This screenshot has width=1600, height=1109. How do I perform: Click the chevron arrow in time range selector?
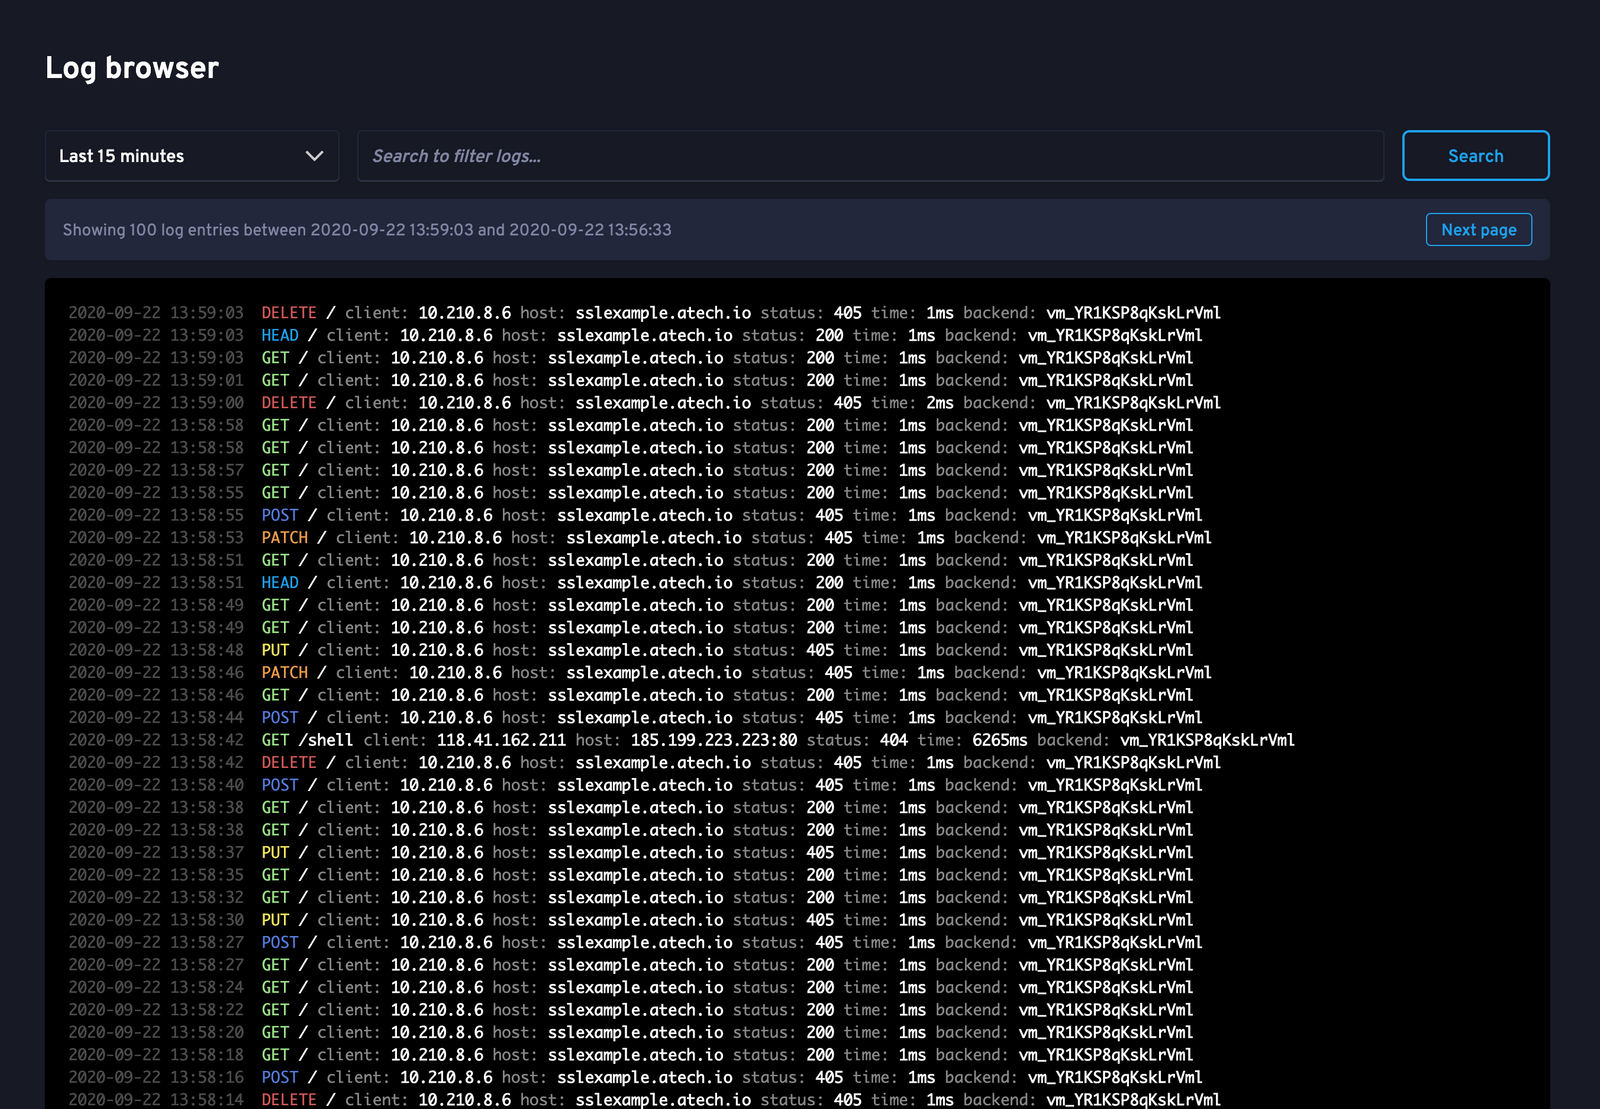click(x=314, y=156)
